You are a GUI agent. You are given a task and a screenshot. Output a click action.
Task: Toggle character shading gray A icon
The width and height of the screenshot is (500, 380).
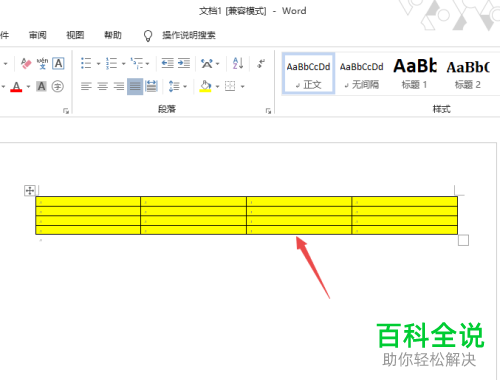point(41,87)
